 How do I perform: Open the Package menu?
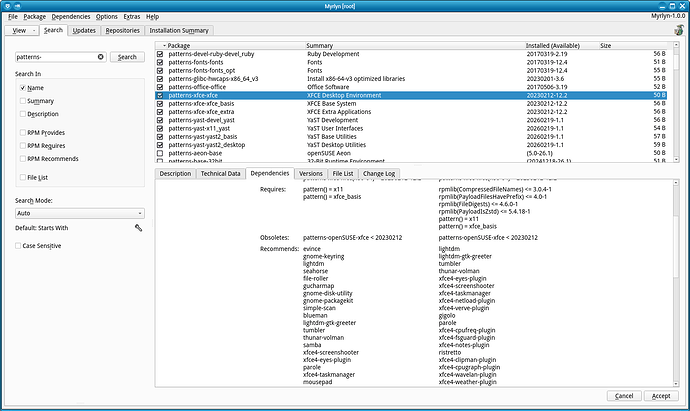click(34, 17)
